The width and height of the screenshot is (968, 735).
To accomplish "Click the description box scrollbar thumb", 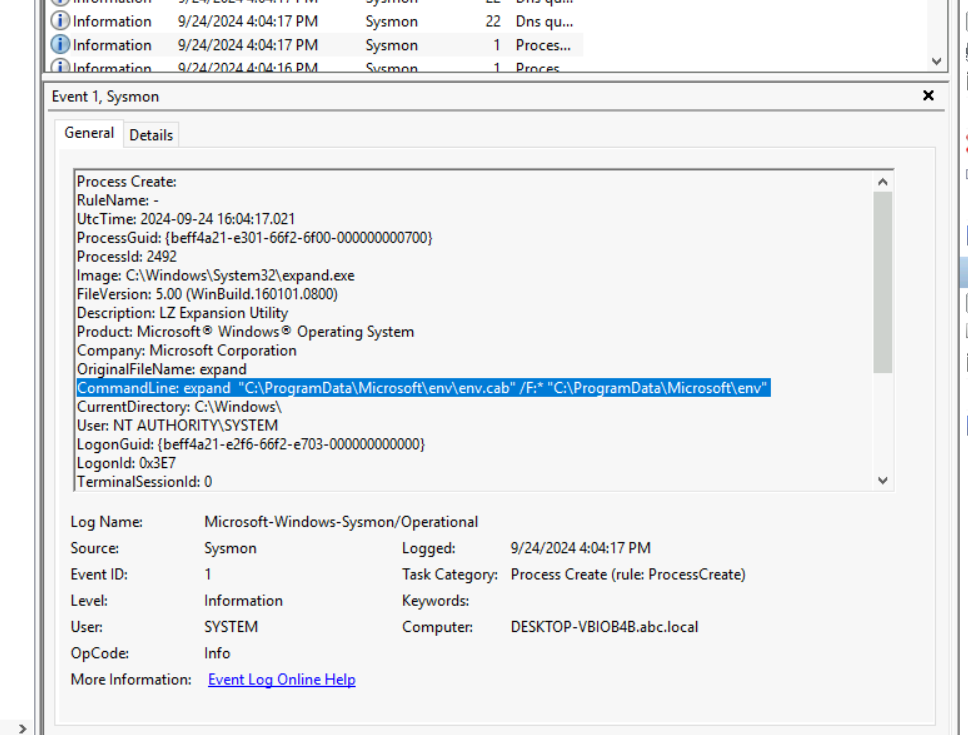I will coord(882,282).
